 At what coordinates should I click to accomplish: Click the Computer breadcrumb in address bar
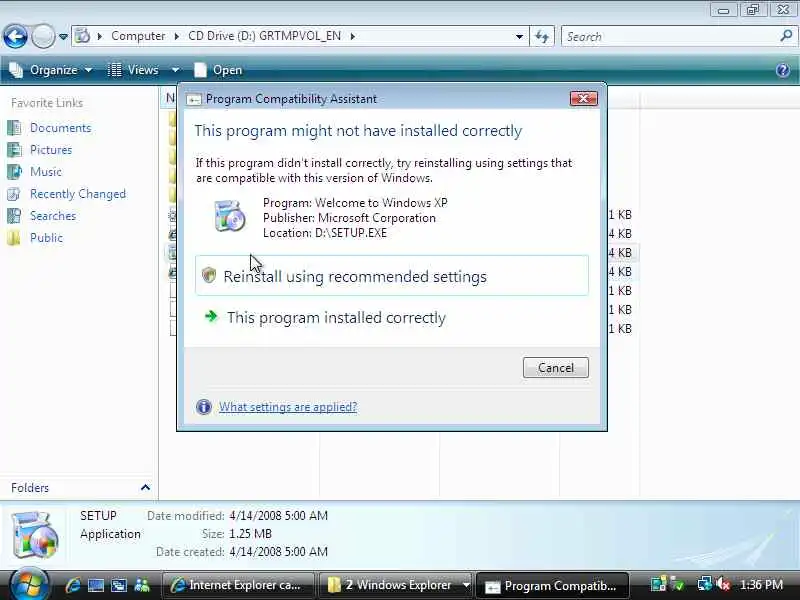tap(138, 36)
